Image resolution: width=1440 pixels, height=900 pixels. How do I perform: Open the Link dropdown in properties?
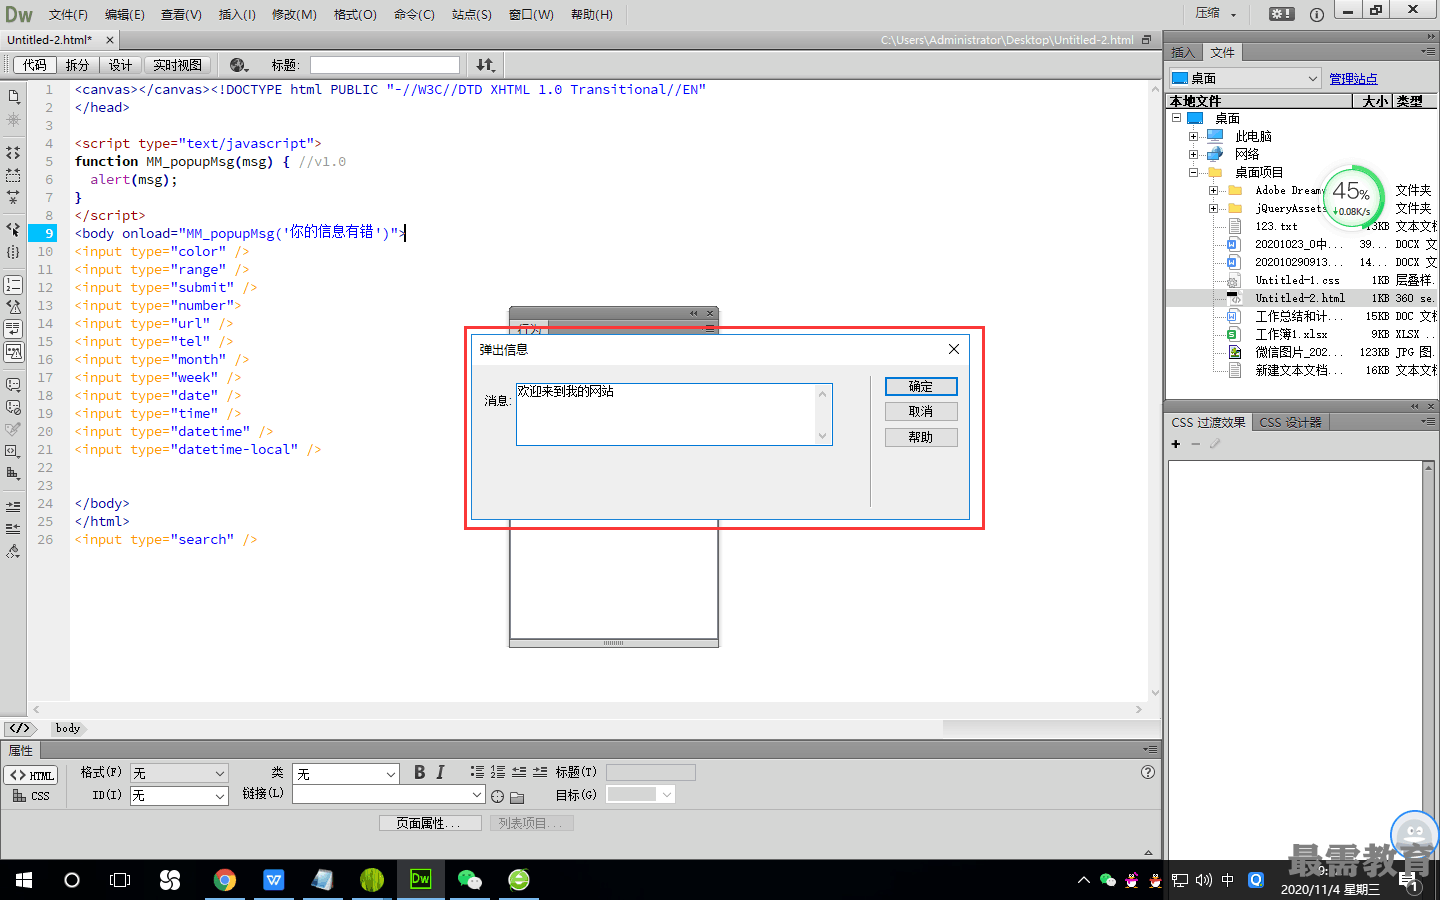[388, 794]
